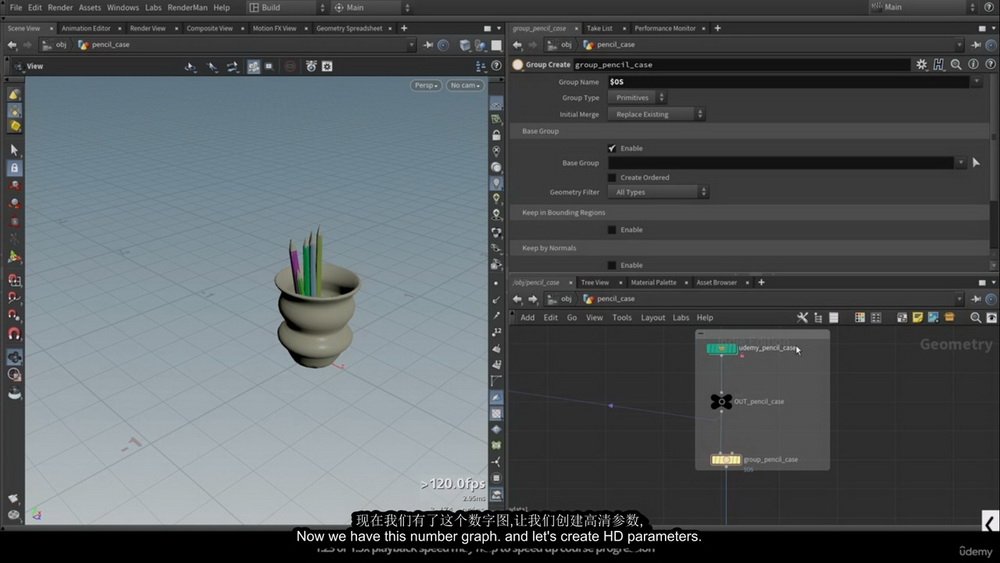The image size is (1000, 563).
Task: Open Geometry Filter All Types dropdown
Action: [x=658, y=192]
